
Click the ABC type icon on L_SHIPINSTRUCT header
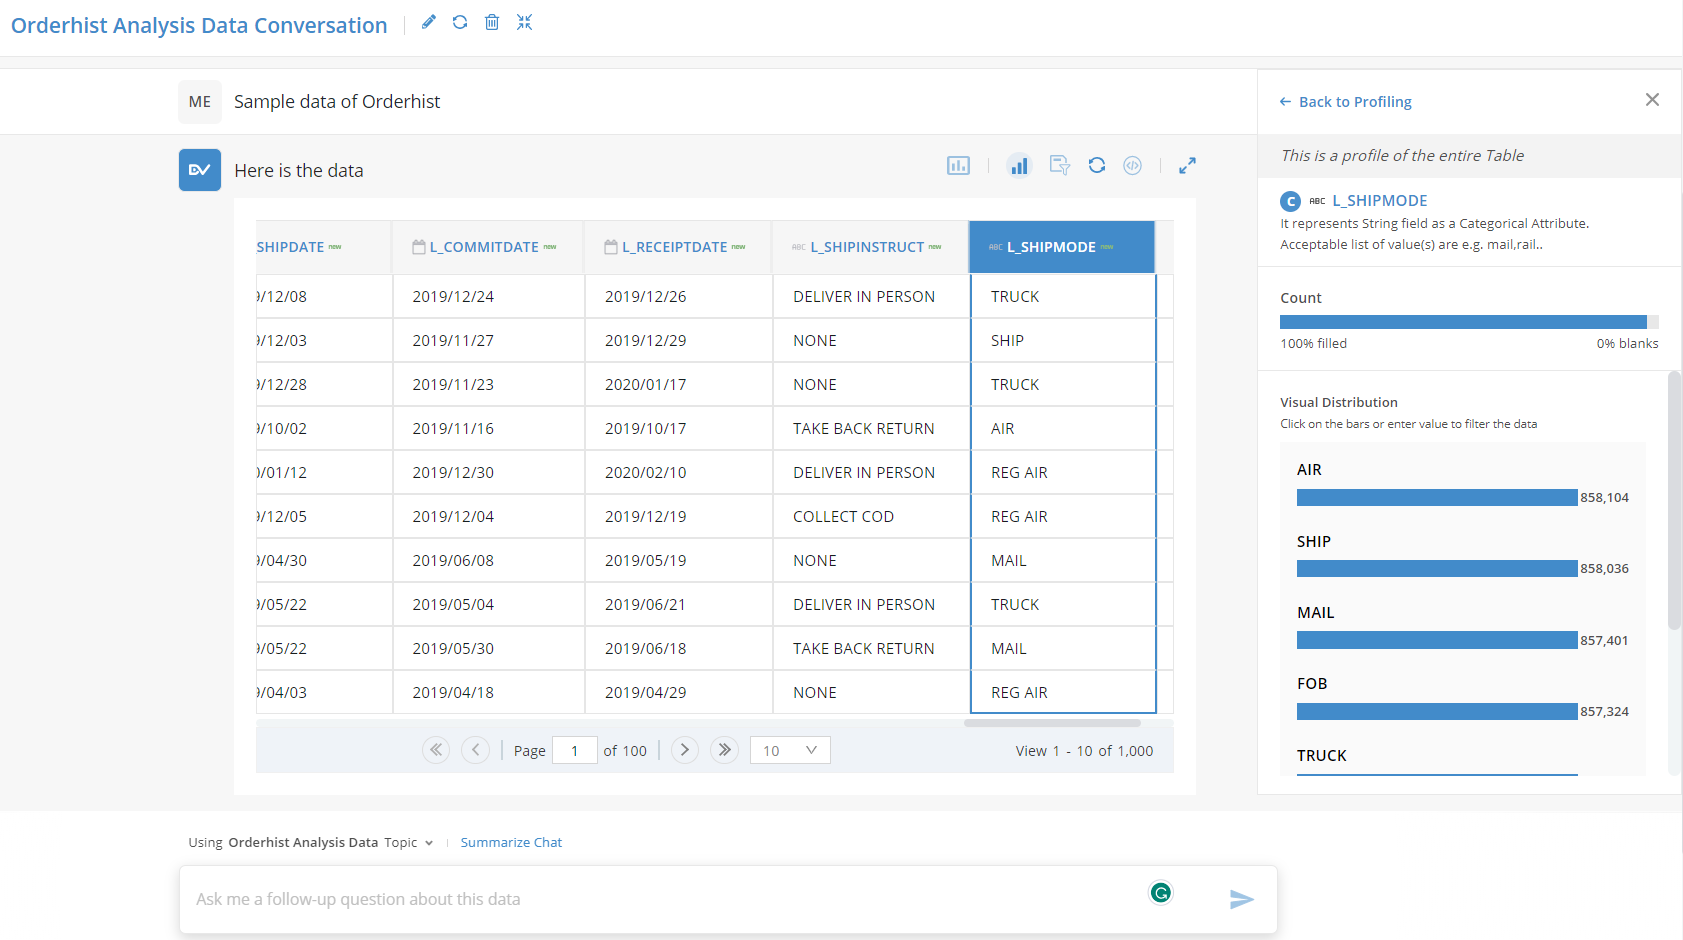pyautogui.click(x=799, y=247)
